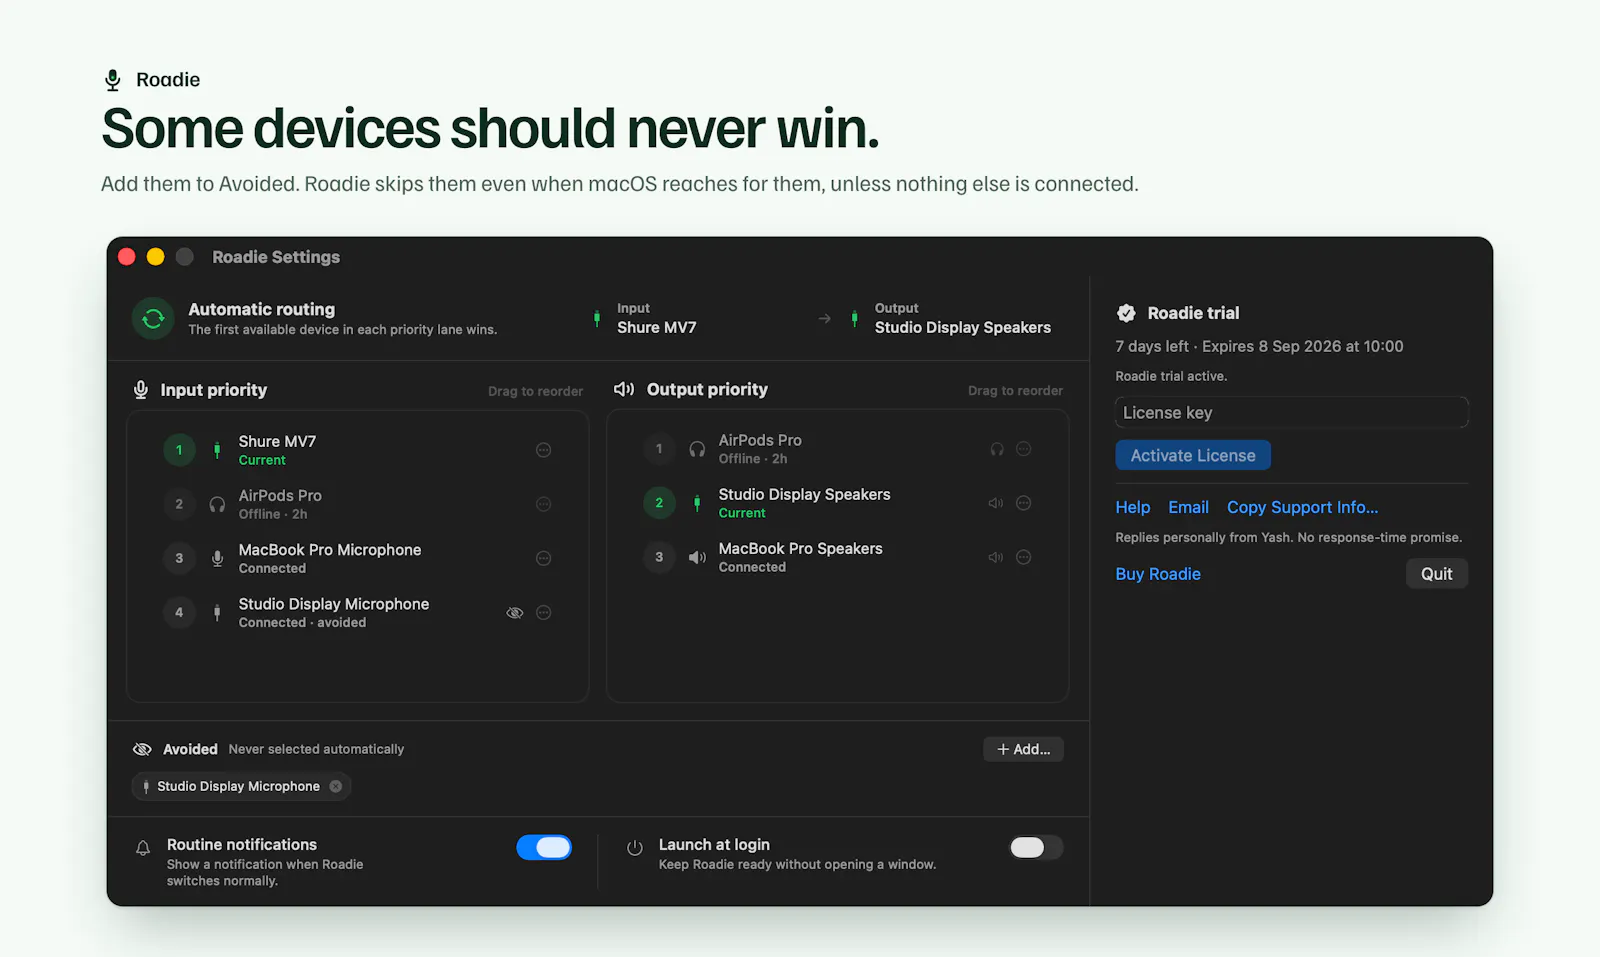Click current Output Studio Display Speakers summary
This screenshot has height=957, width=1600.
click(x=951, y=318)
